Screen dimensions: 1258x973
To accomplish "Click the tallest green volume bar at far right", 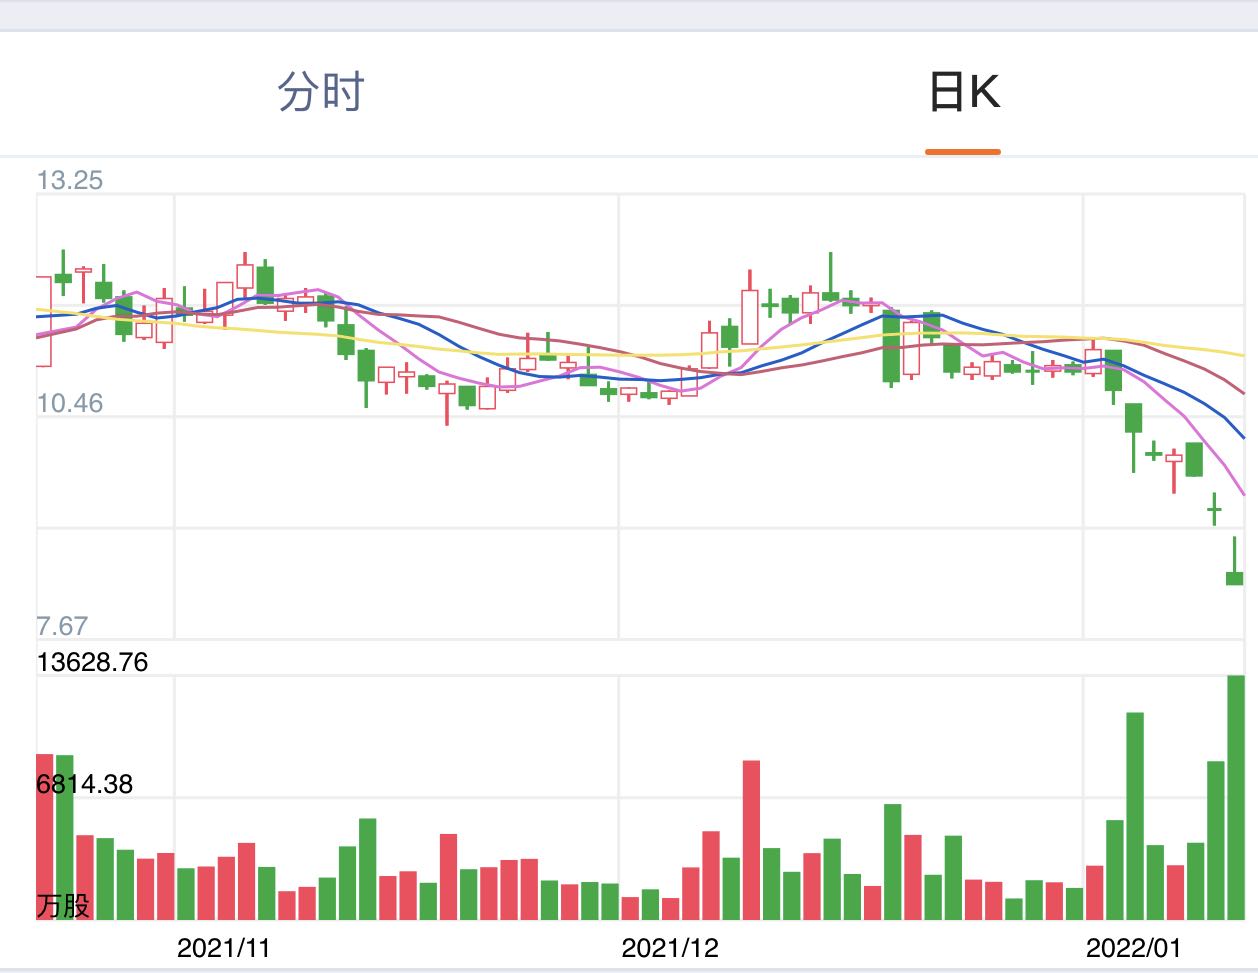I will [x=1235, y=797].
